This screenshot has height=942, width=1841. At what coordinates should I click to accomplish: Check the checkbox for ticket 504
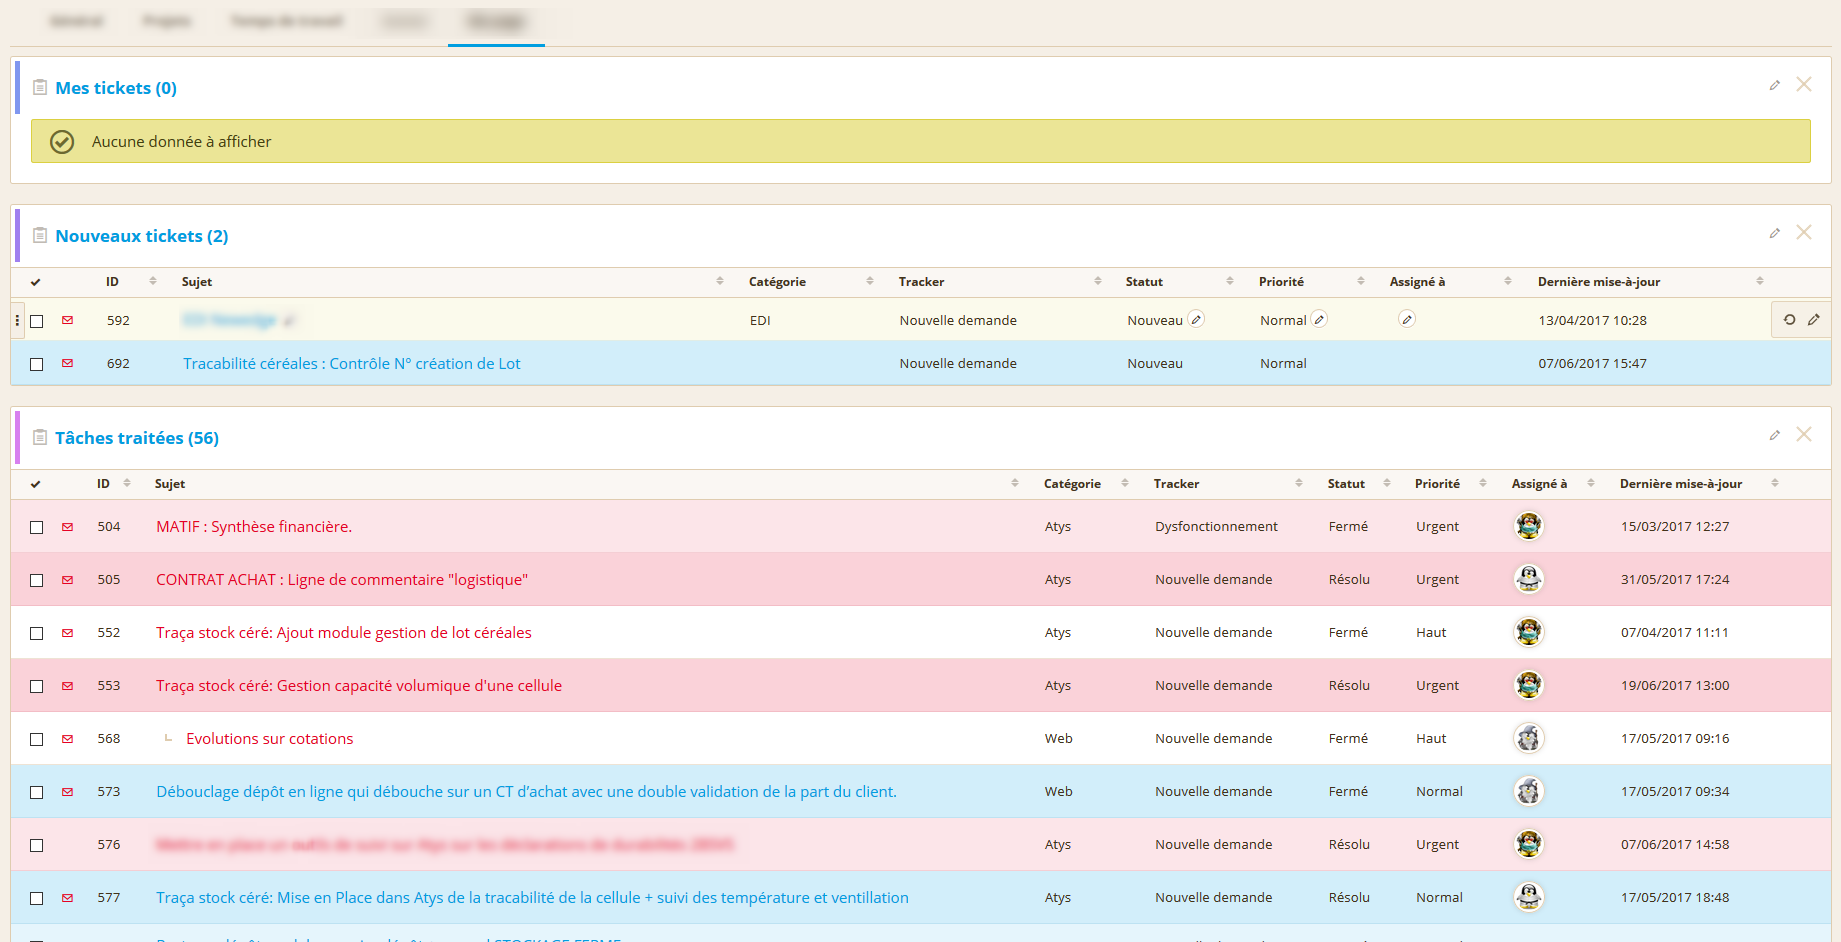pos(37,526)
